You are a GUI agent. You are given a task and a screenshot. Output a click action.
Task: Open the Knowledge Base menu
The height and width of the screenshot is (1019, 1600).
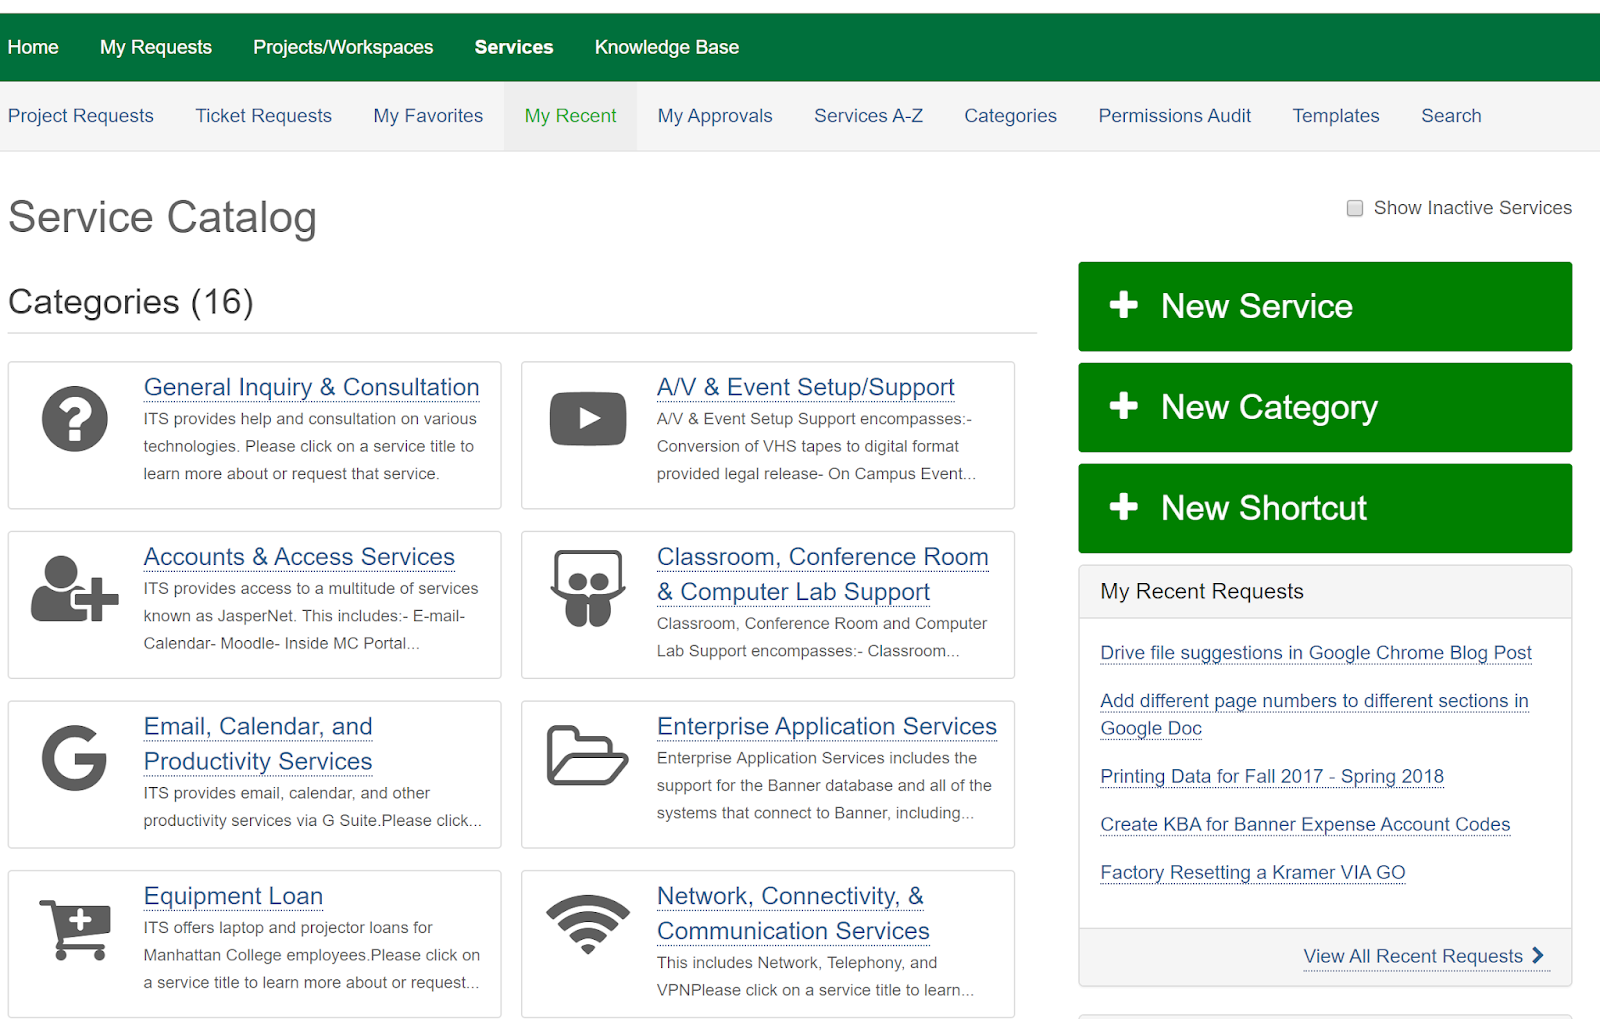click(x=666, y=47)
